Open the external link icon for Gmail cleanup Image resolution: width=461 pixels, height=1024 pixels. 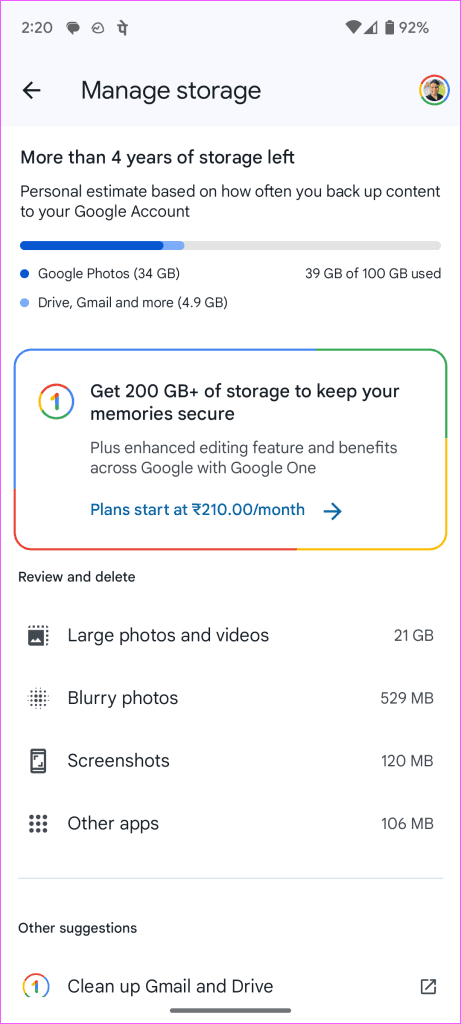428,986
